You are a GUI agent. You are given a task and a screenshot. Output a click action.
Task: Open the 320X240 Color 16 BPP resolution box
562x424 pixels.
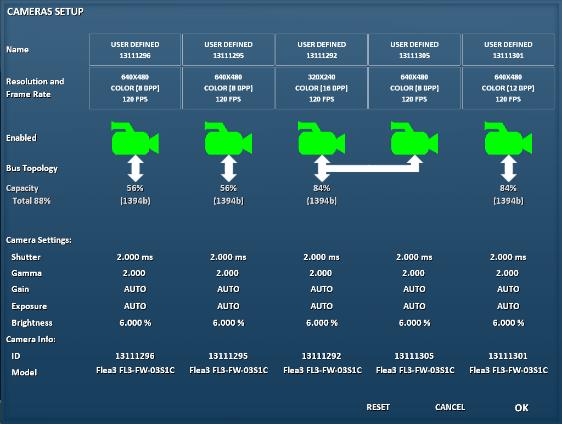(322, 88)
